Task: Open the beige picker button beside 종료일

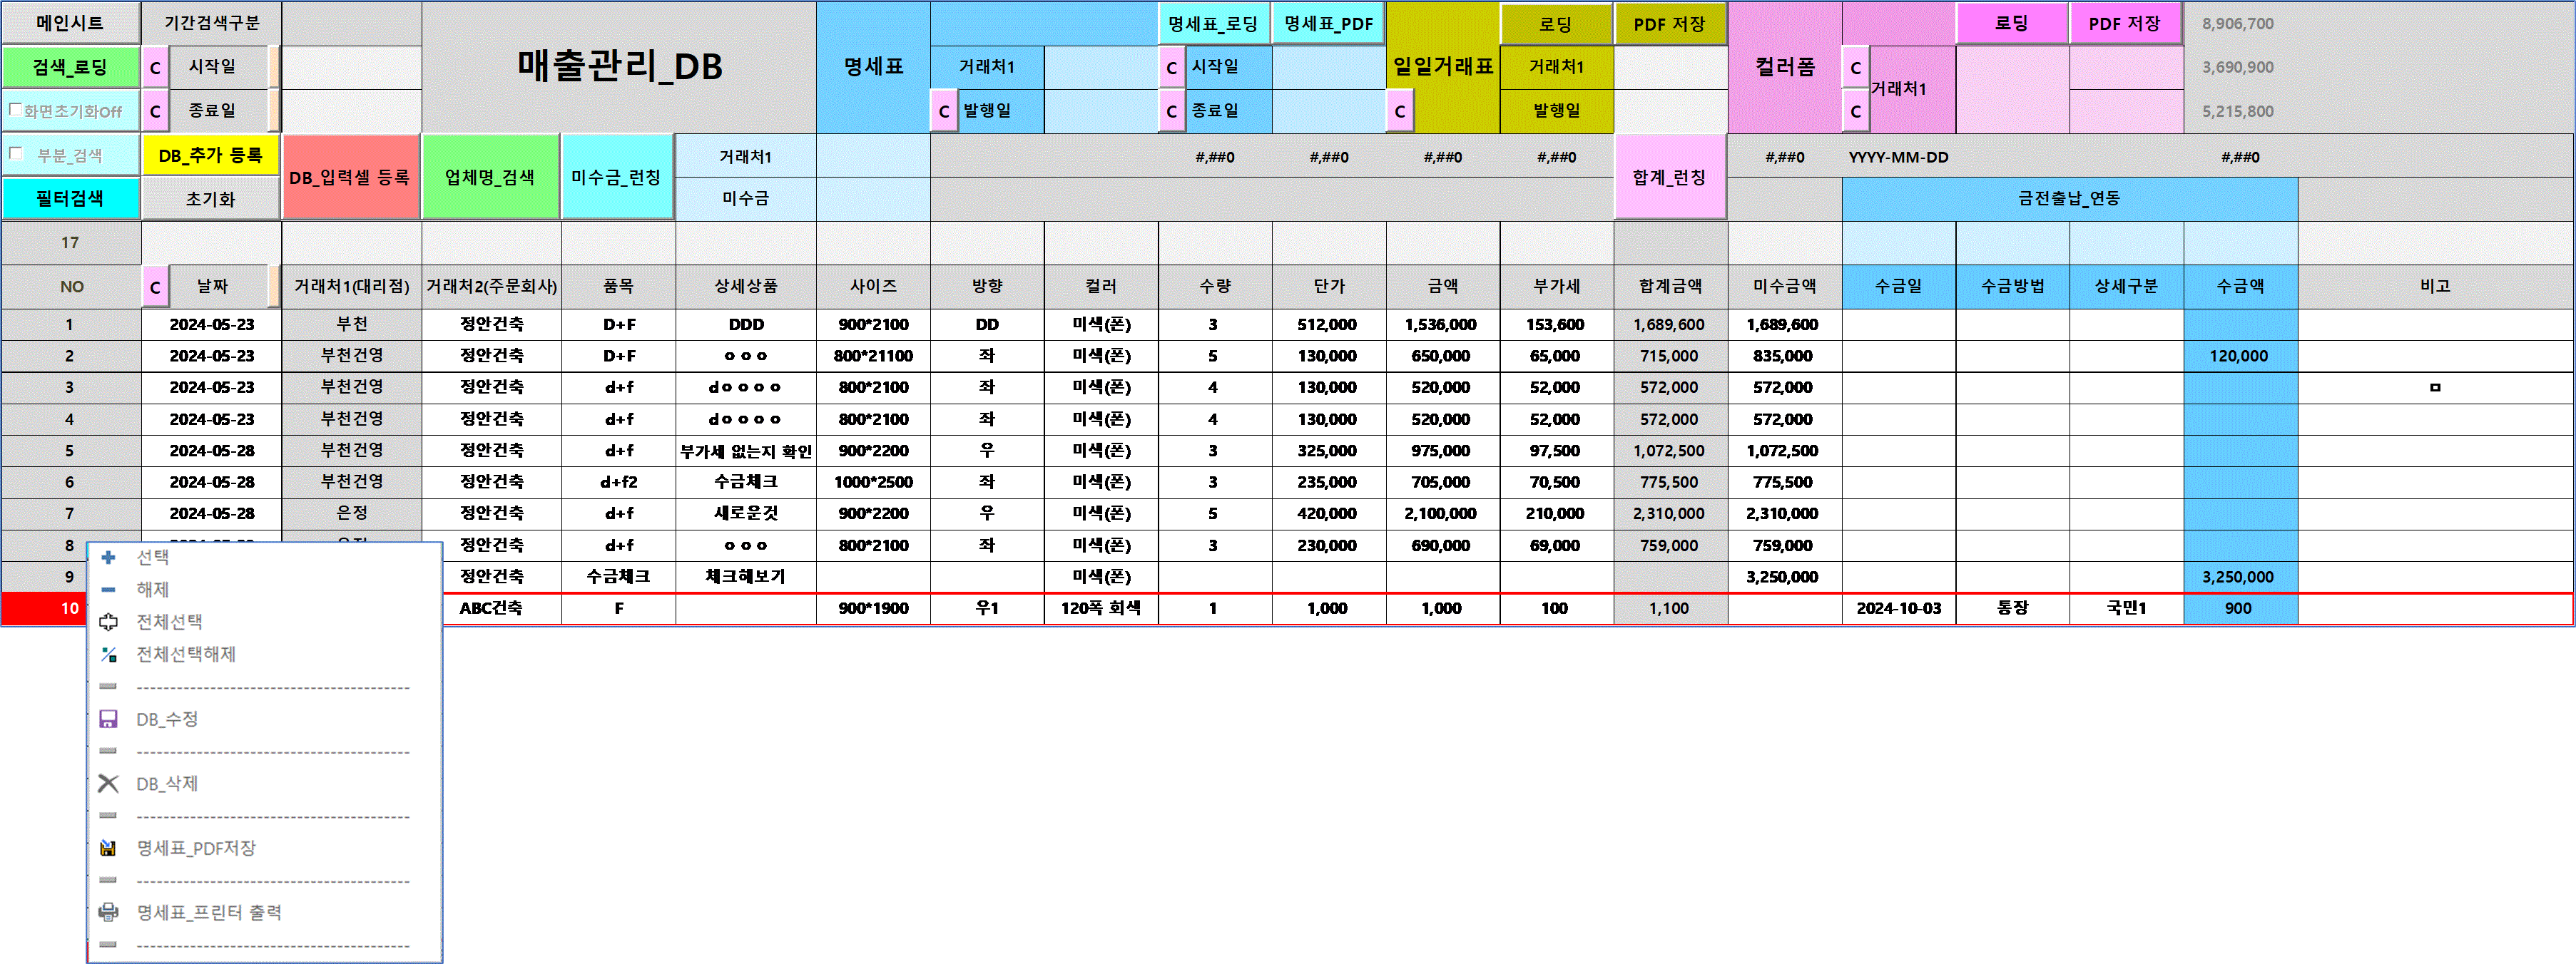Action: click(274, 111)
